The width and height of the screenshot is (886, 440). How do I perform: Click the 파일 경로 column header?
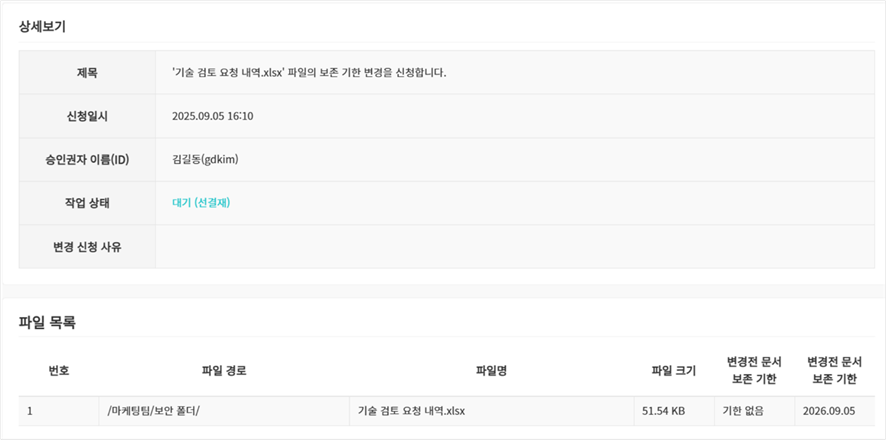224,370
